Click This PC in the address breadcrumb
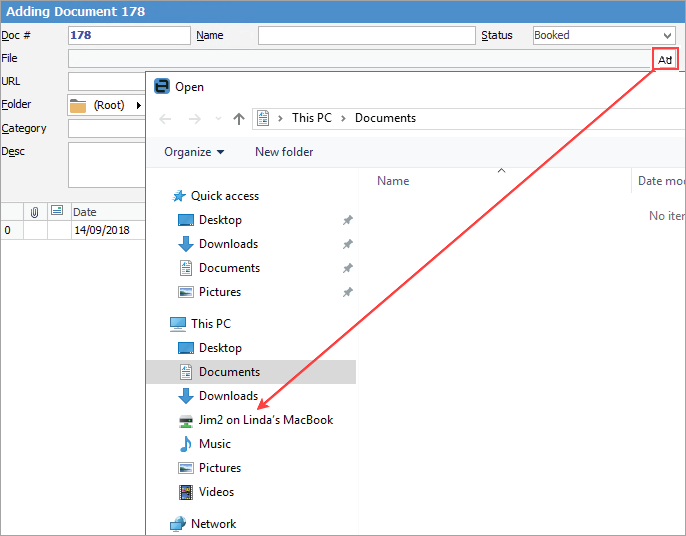The width and height of the screenshot is (686, 536). tap(312, 118)
